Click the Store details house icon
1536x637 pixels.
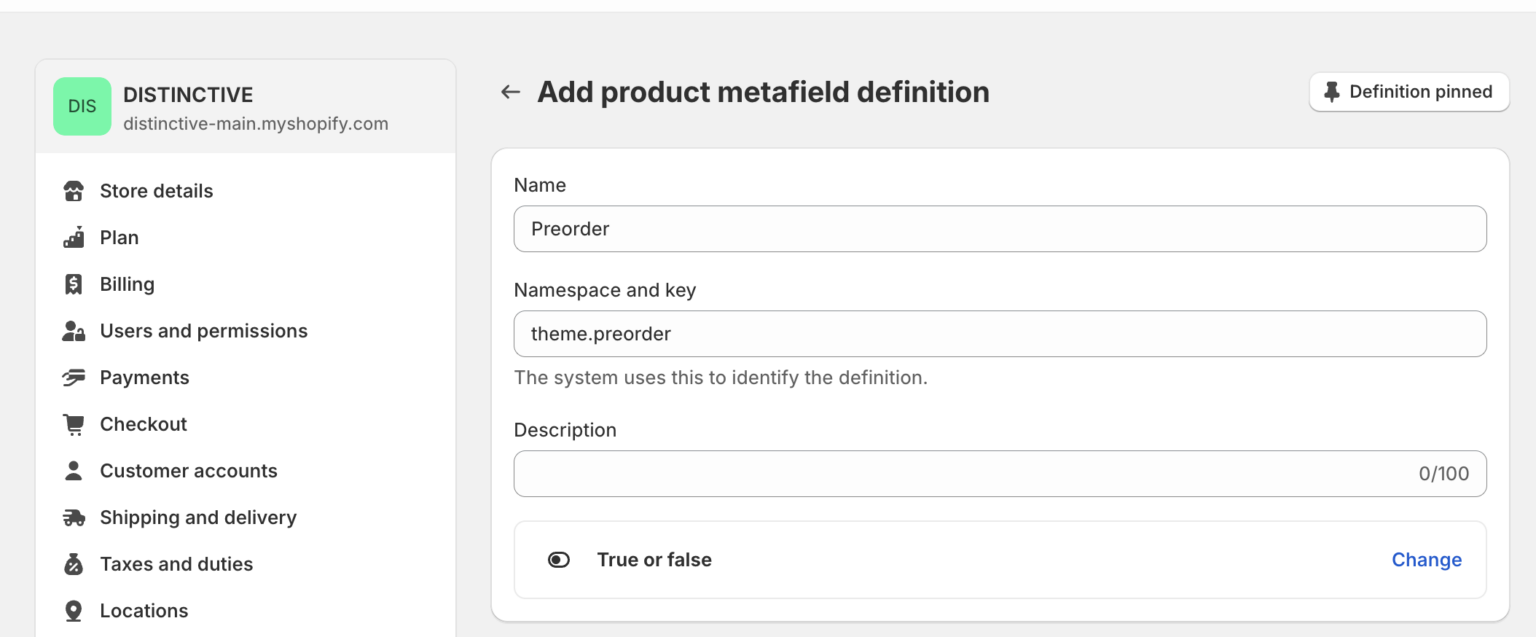pos(74,190)
